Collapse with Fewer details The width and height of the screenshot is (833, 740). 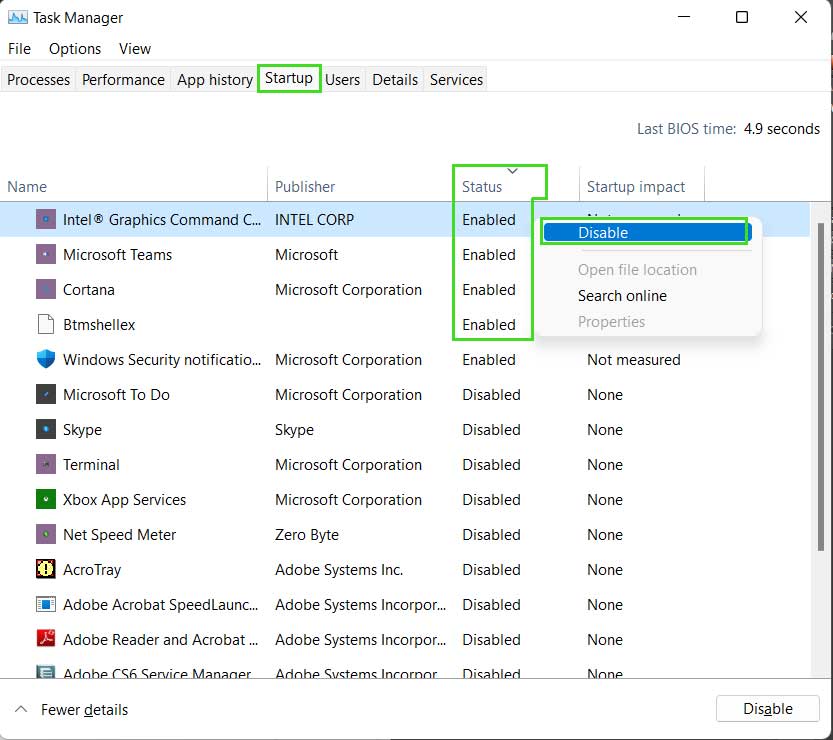(x=72, y=710)
